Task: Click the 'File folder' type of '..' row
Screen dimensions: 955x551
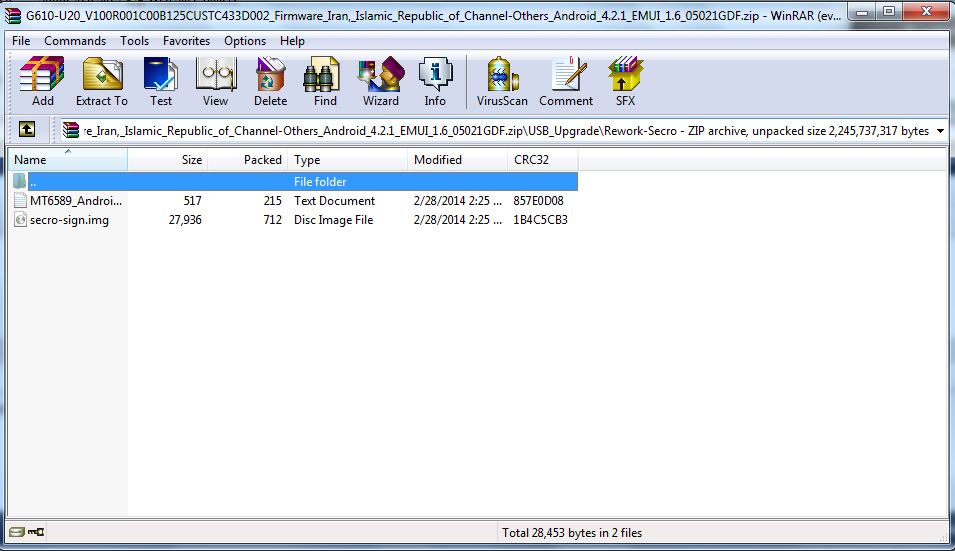Action: [320, 181]
